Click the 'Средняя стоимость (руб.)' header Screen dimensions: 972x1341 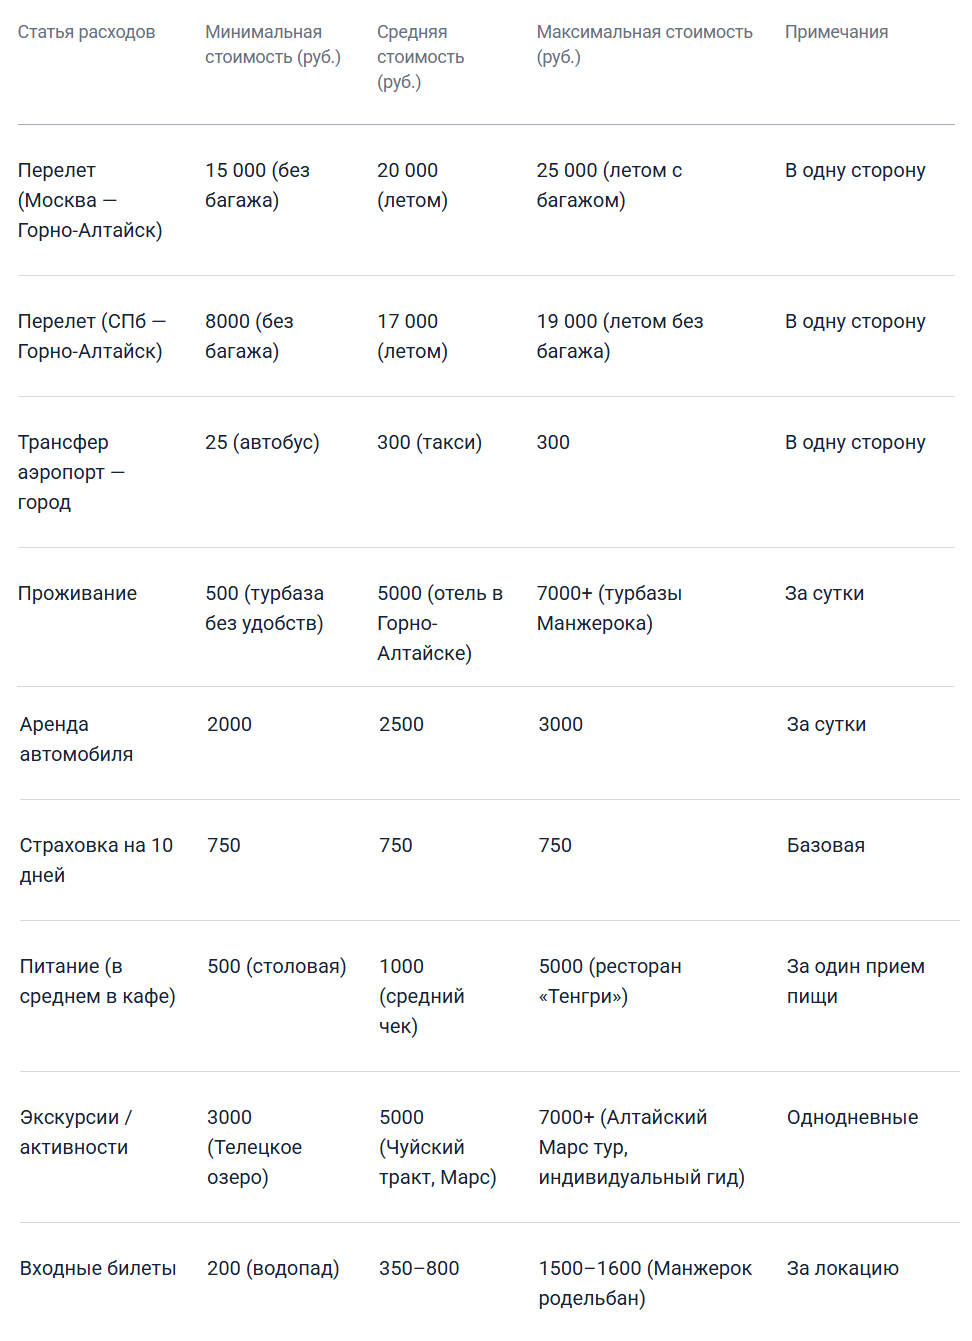421,57
